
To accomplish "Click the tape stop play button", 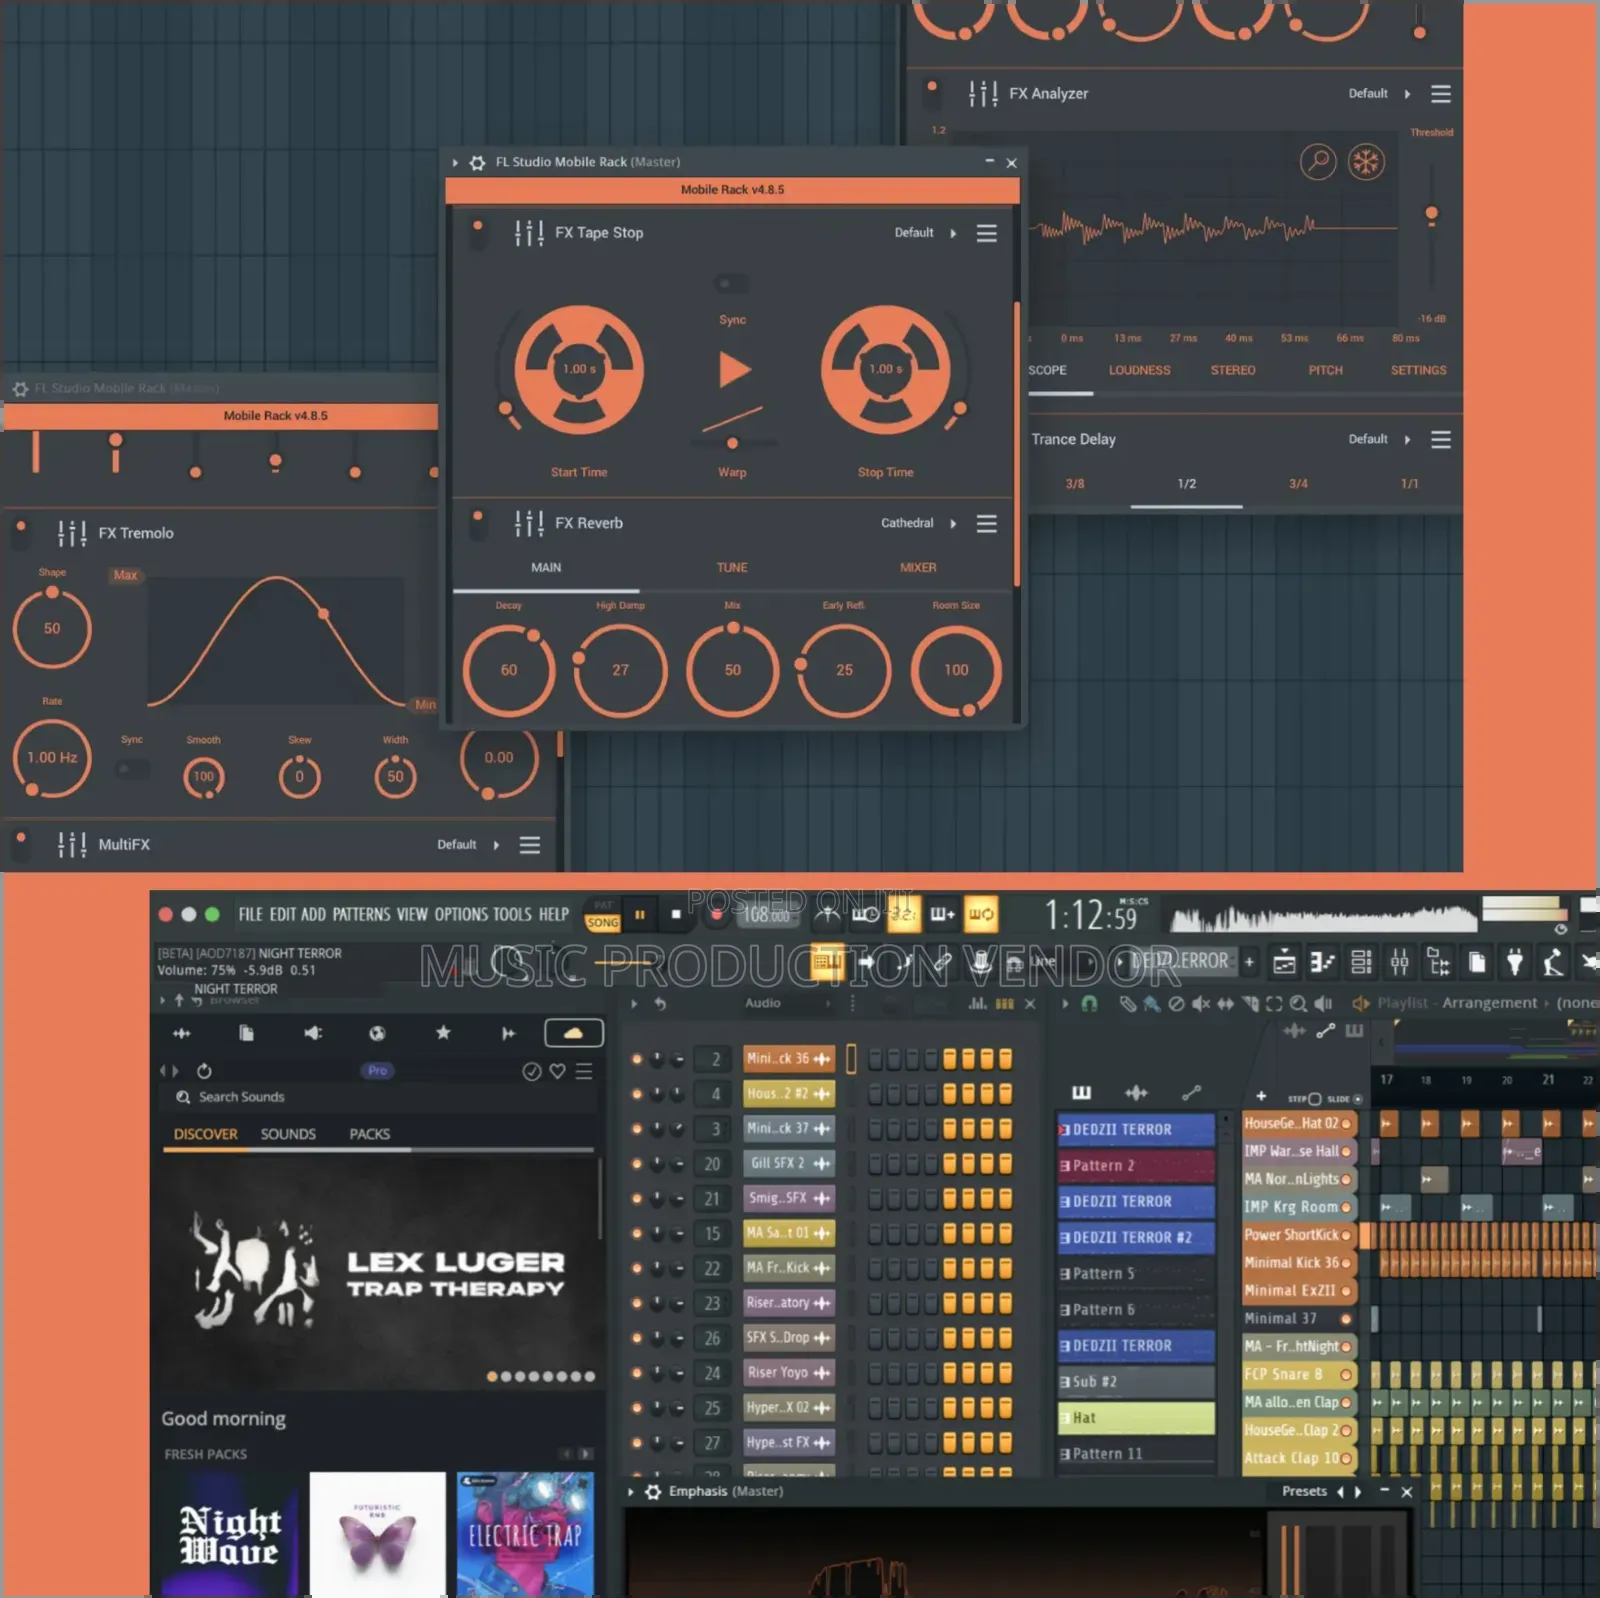I will point(734,370).
